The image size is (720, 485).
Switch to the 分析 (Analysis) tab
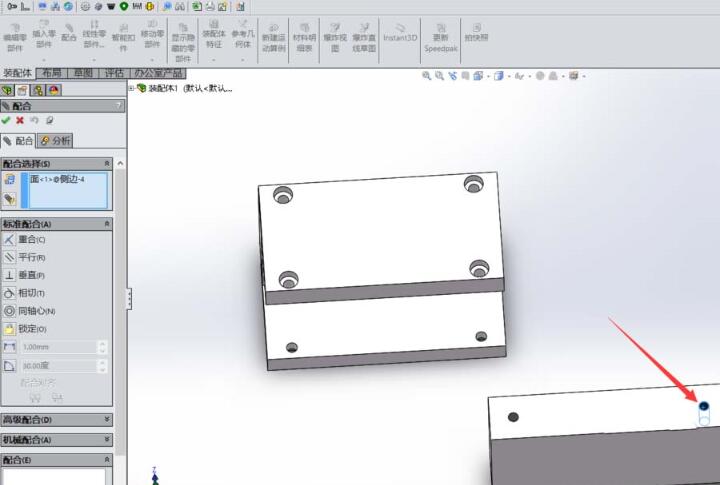[x=55, y=141]
